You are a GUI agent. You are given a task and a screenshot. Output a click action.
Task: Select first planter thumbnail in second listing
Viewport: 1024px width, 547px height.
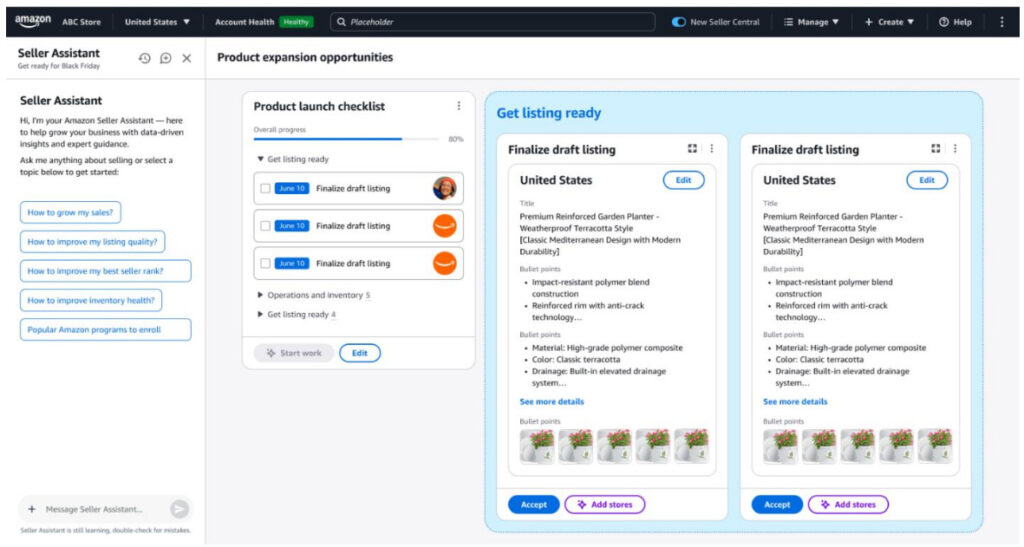[780, 446]
